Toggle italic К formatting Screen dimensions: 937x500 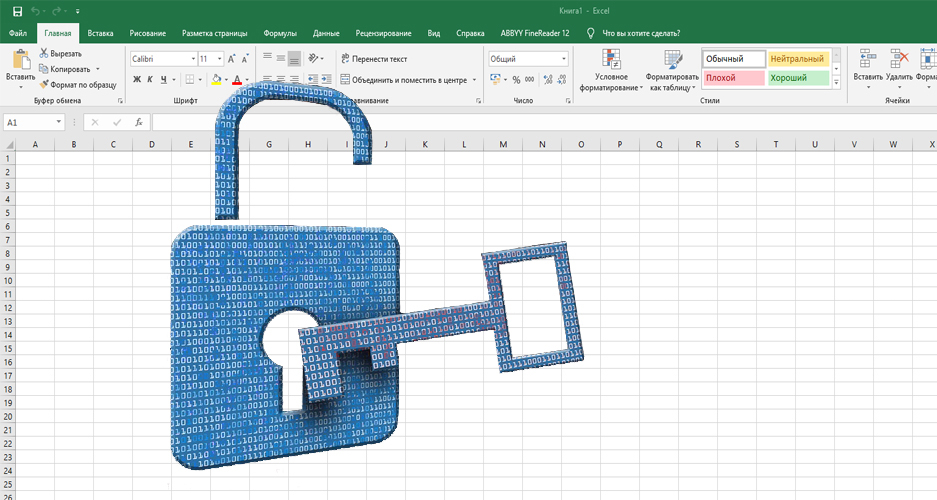click(x=150, y=79)
